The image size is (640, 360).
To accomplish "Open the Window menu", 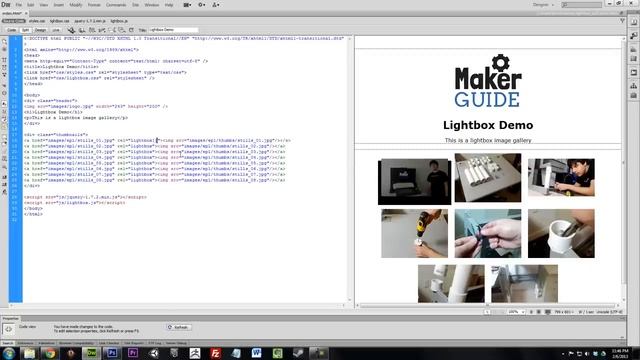I will point(151,5).
